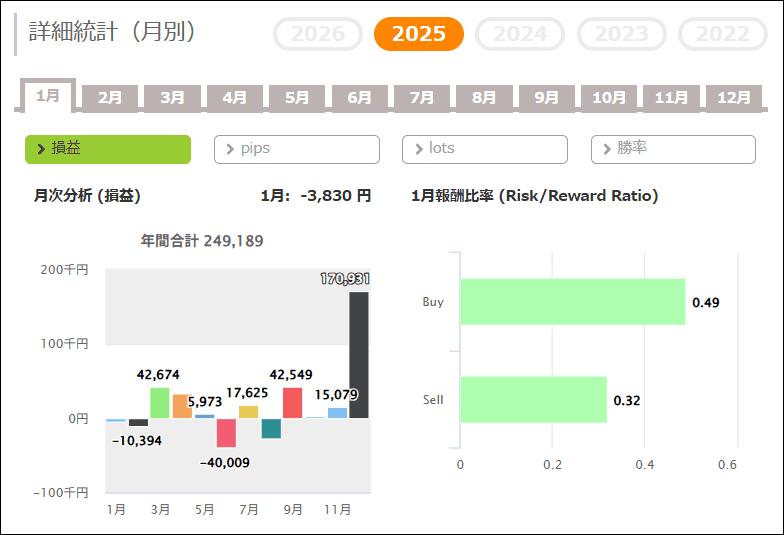The image size is (784, 535).
Task: Click the Buy ratio bar
Action: point(572,302)
